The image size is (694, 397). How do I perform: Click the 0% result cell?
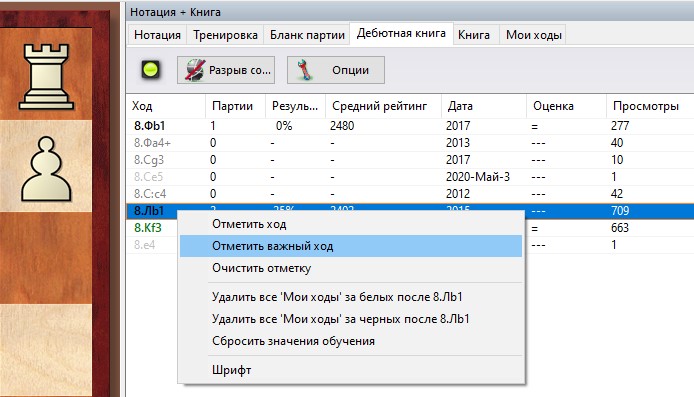pyautogui.click(x=284, y=126)
